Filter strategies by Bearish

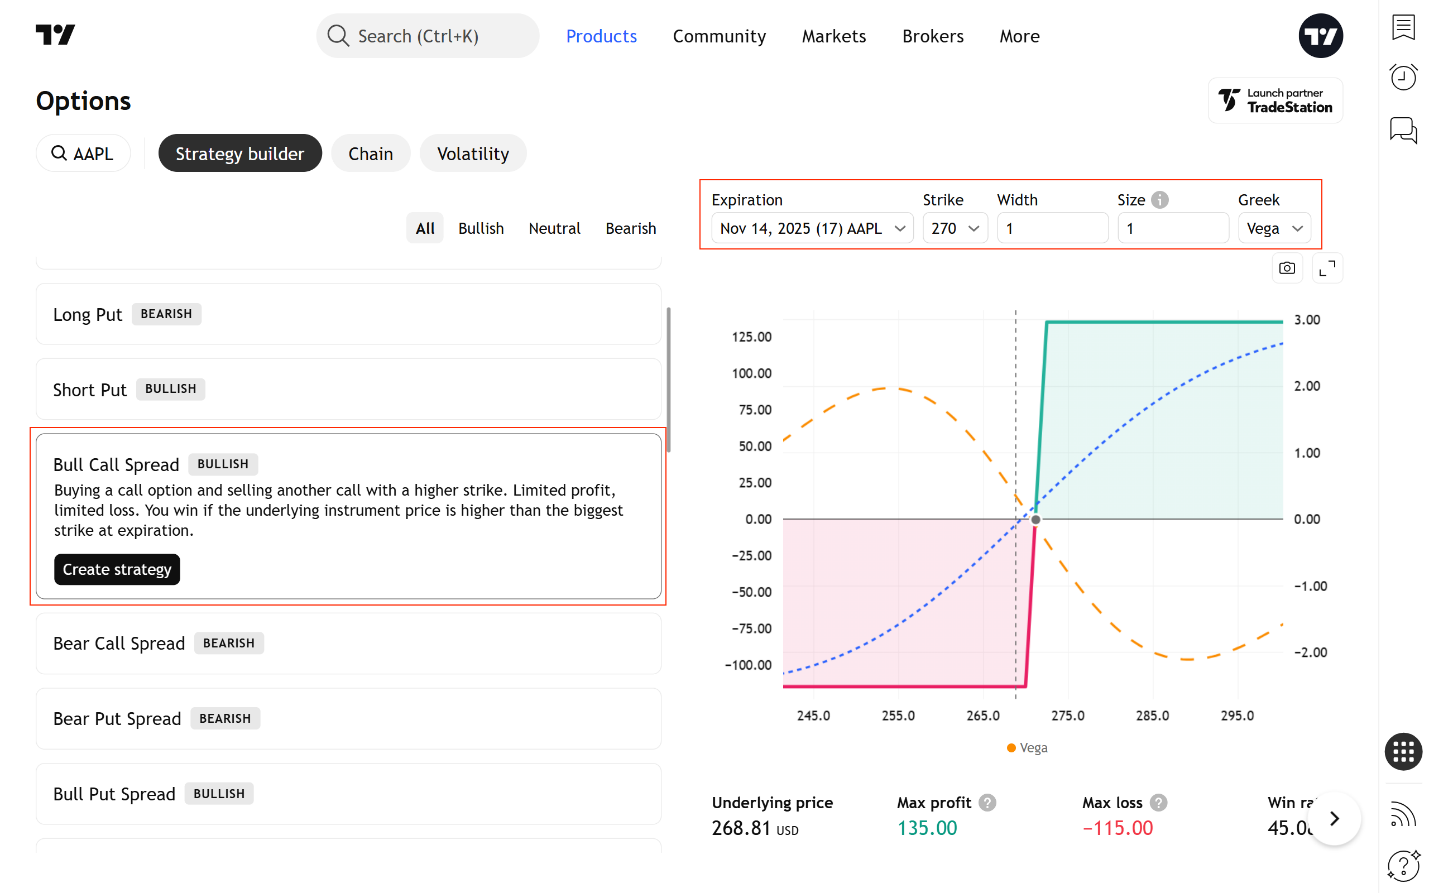[x=631, y=228]
